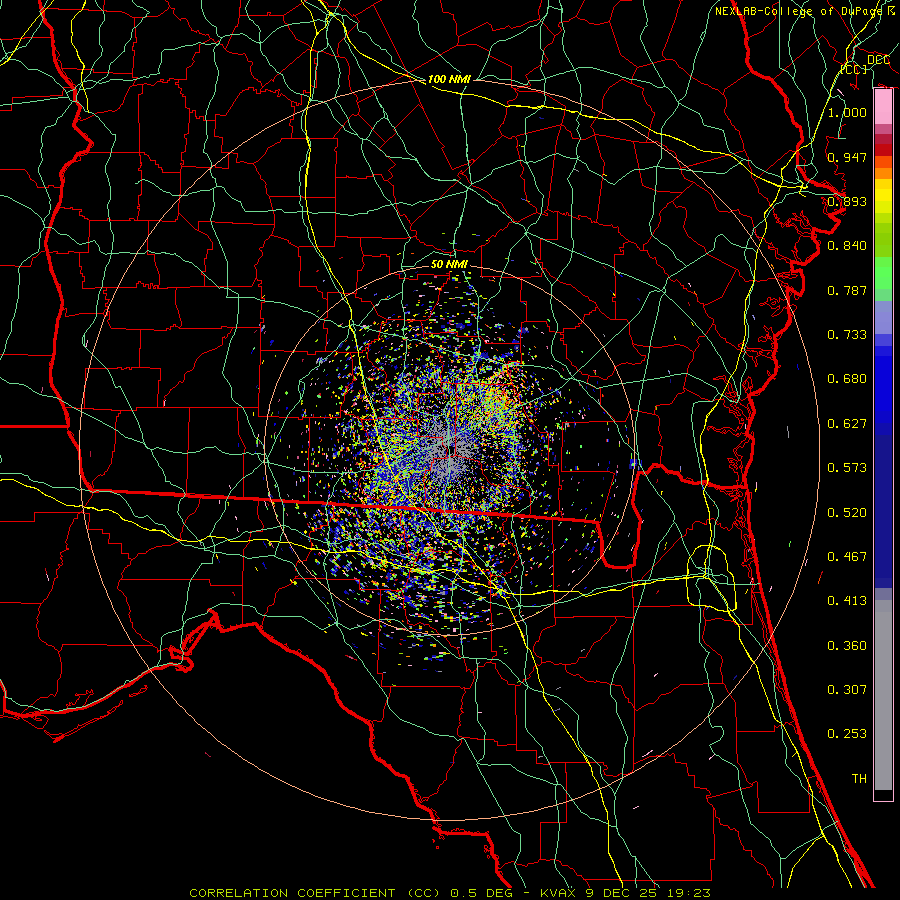Pick the lavender segment of the color bar
This screenshot has width=900, height=900.
883,317
